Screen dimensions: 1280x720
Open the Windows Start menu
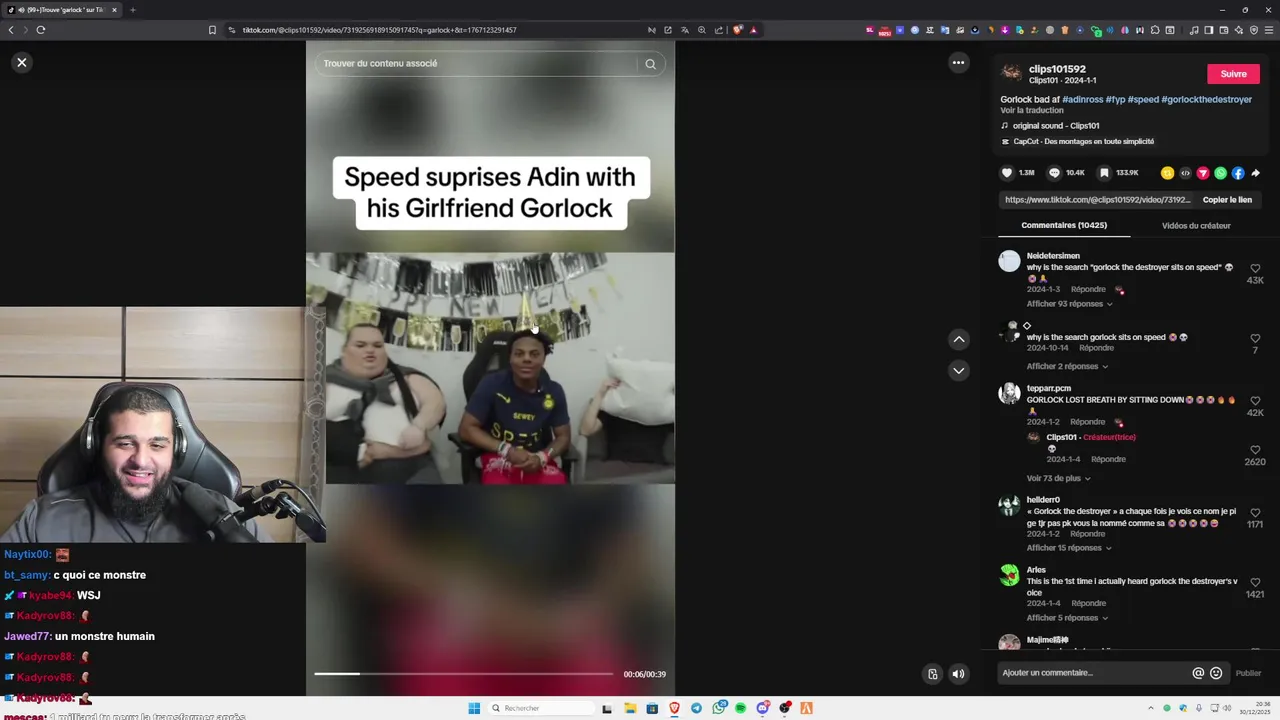click(x=474, y=708)
